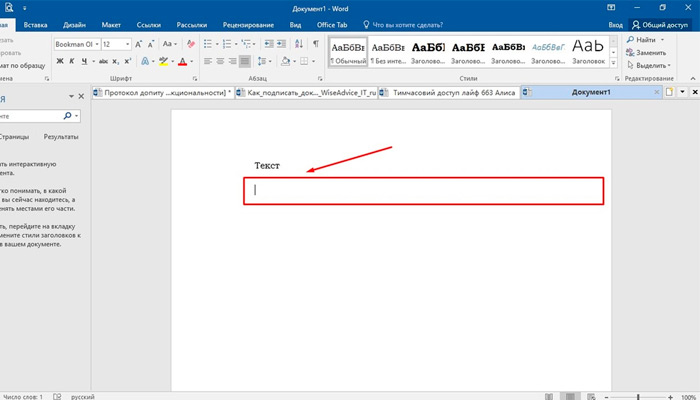Click Общий доступ share button
700x400 pixels.
660,25
